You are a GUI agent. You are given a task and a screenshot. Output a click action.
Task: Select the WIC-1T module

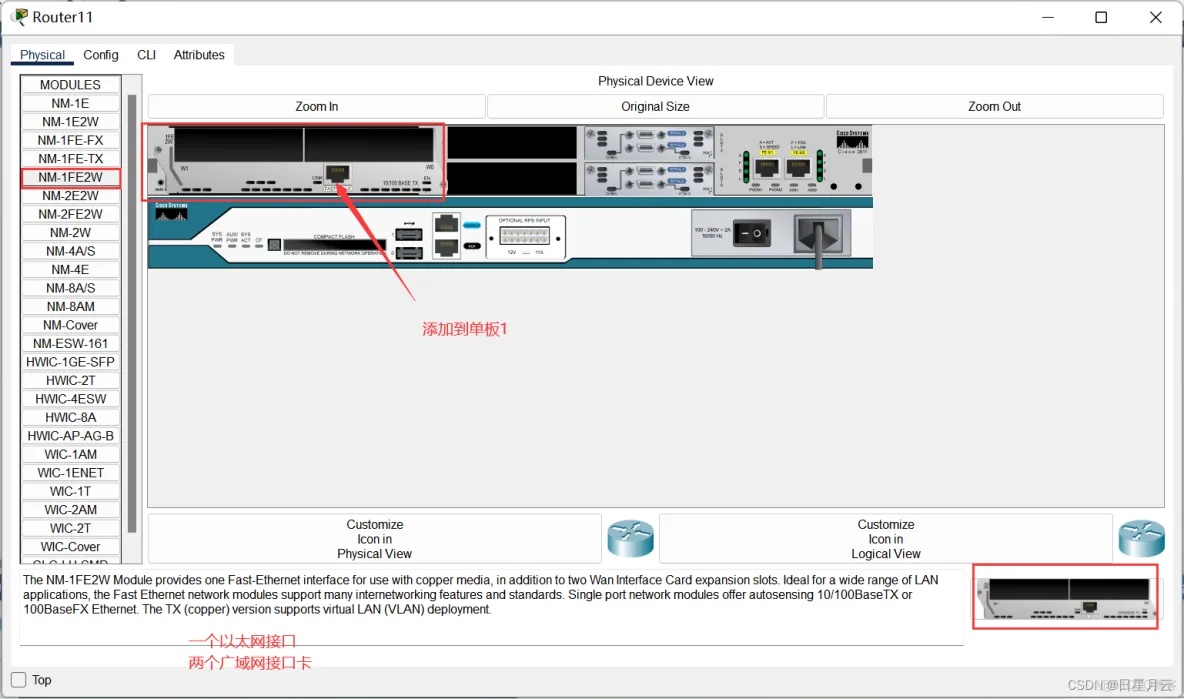coord(70,491)
